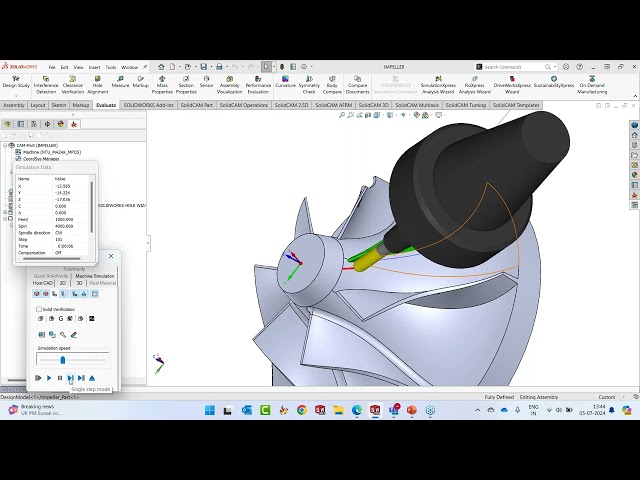The image size is (640, 480).
Task: Collapse the CAM-Part (IMPELLER) tree node
Action: click(5, 145)
